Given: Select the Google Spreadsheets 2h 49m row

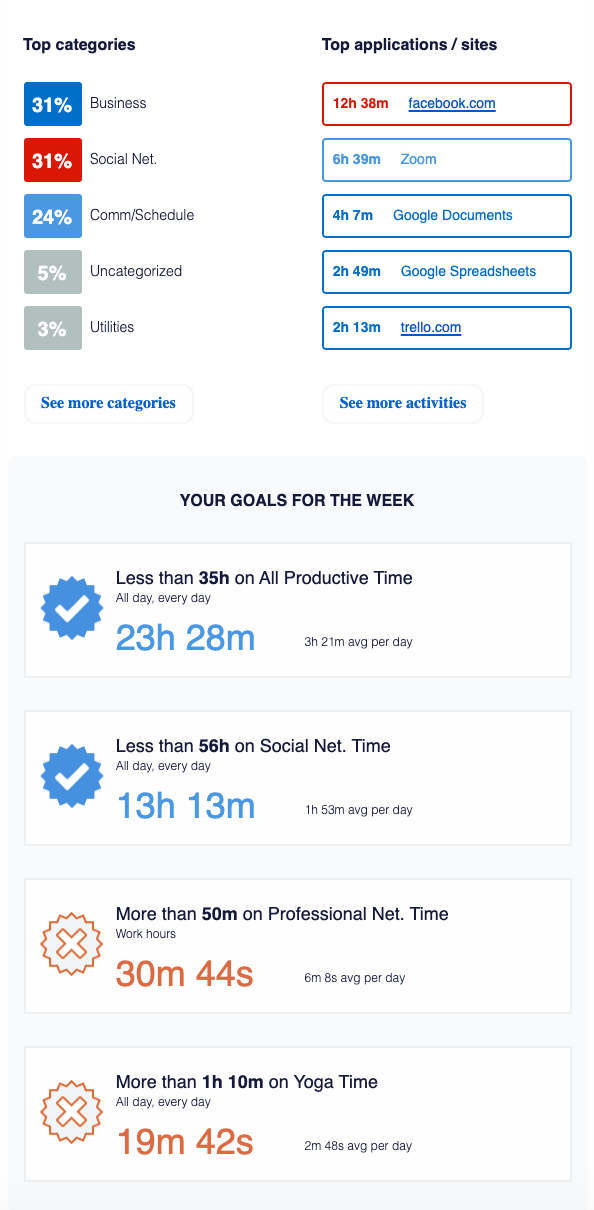Looking at the screenshot, I should 447,272.
